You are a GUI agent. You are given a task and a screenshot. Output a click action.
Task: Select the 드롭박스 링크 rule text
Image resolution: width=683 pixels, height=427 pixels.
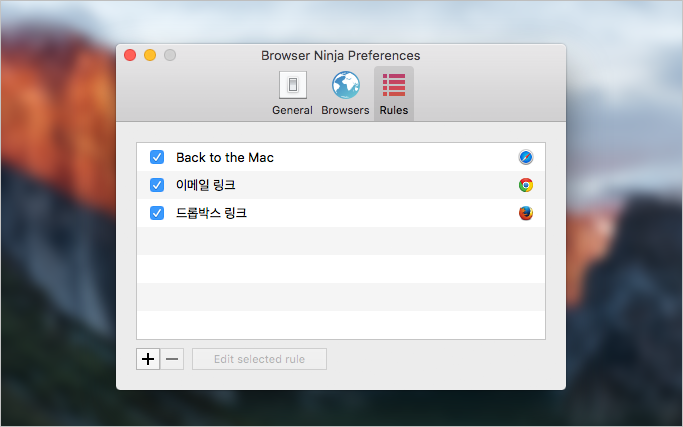(x=211, y=213)
